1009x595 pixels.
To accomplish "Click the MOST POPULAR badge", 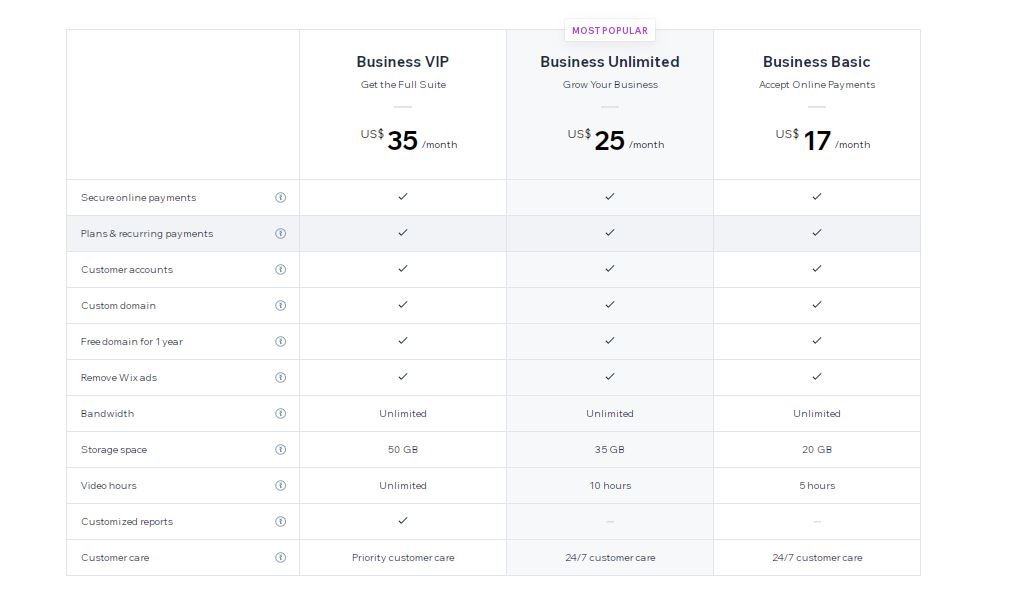I will point(610,30).
